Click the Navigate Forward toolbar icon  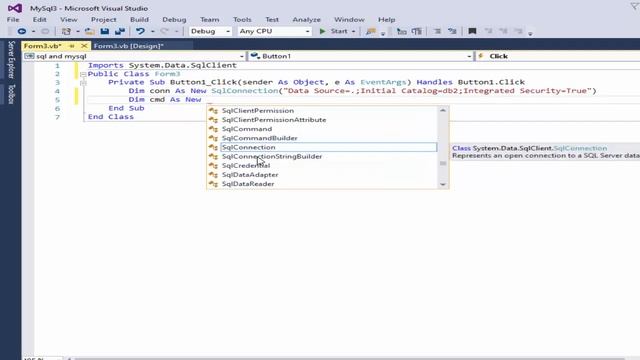[45, 31]
